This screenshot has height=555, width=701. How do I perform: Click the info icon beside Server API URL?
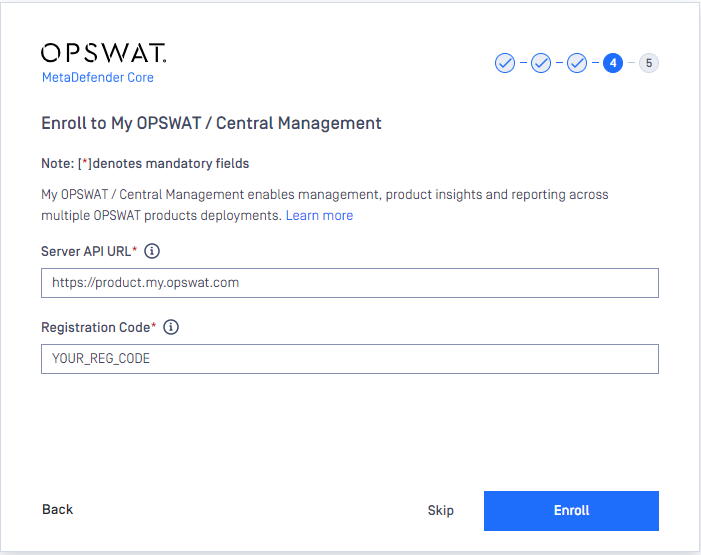[152, 251]
